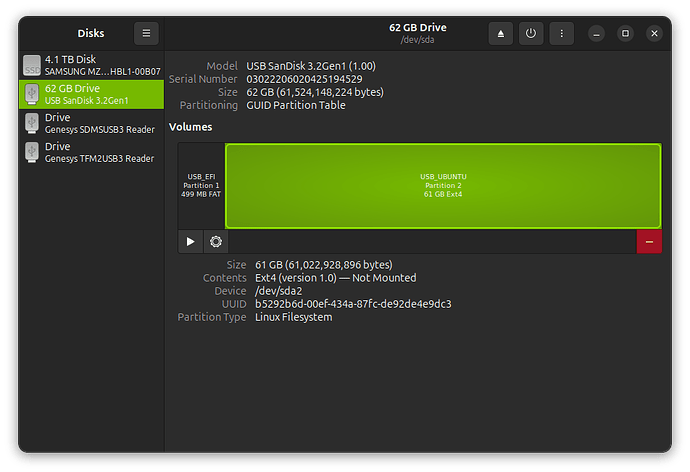Click the device path /dev/sda2

(279, 291)
